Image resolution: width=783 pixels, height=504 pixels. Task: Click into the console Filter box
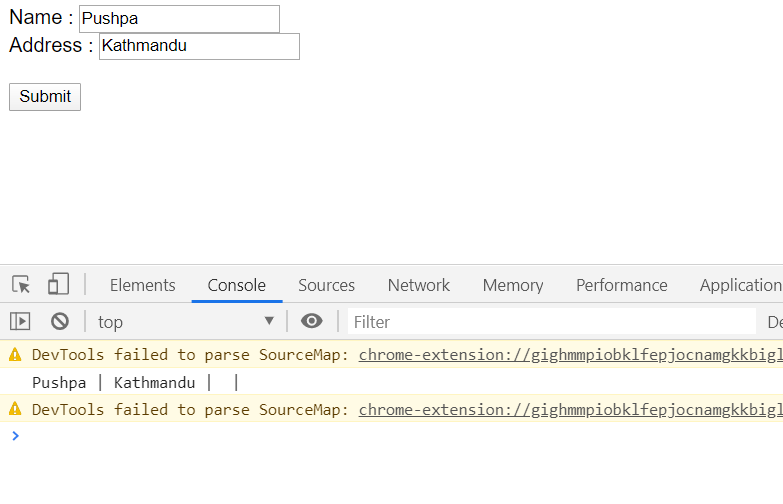(552, 322)
